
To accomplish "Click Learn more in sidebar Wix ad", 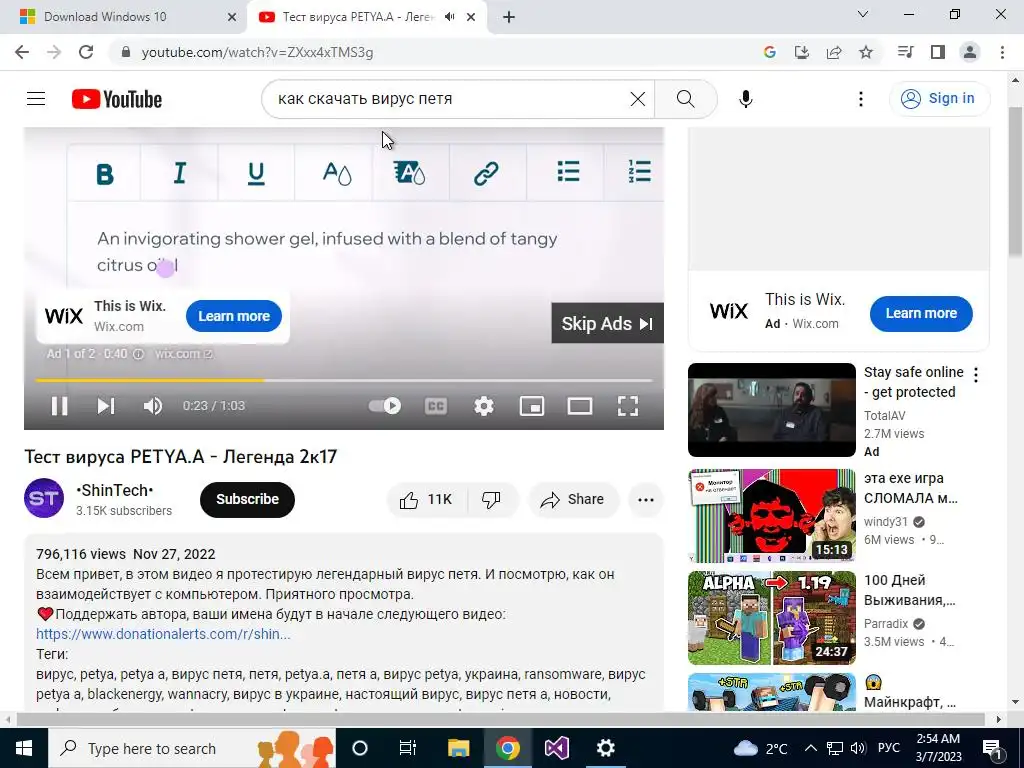I will (921, 313).
